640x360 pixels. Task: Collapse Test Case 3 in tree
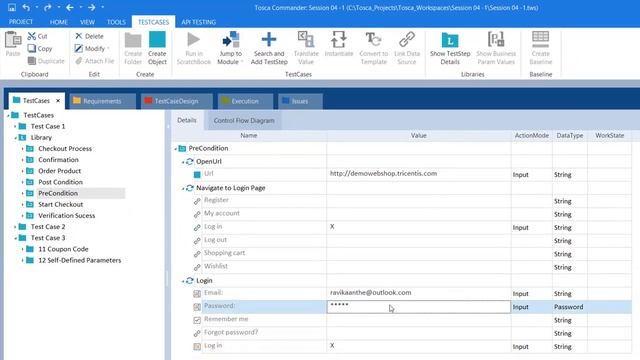[15, 238]
